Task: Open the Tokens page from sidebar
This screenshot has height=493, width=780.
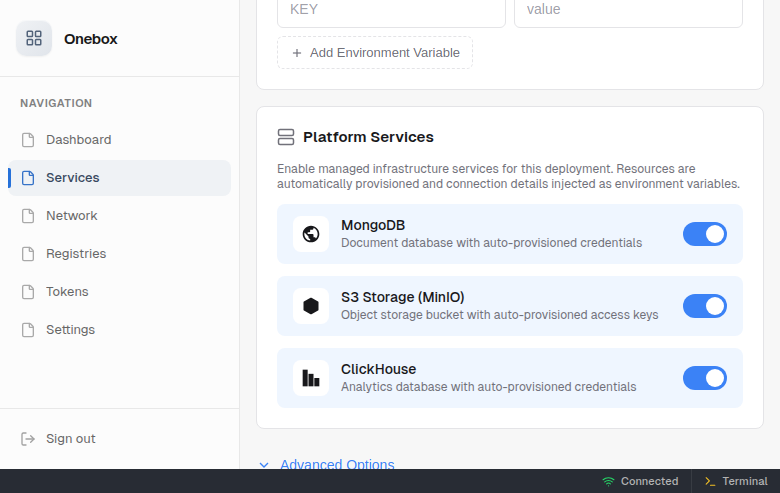Action: coord(67,292)
